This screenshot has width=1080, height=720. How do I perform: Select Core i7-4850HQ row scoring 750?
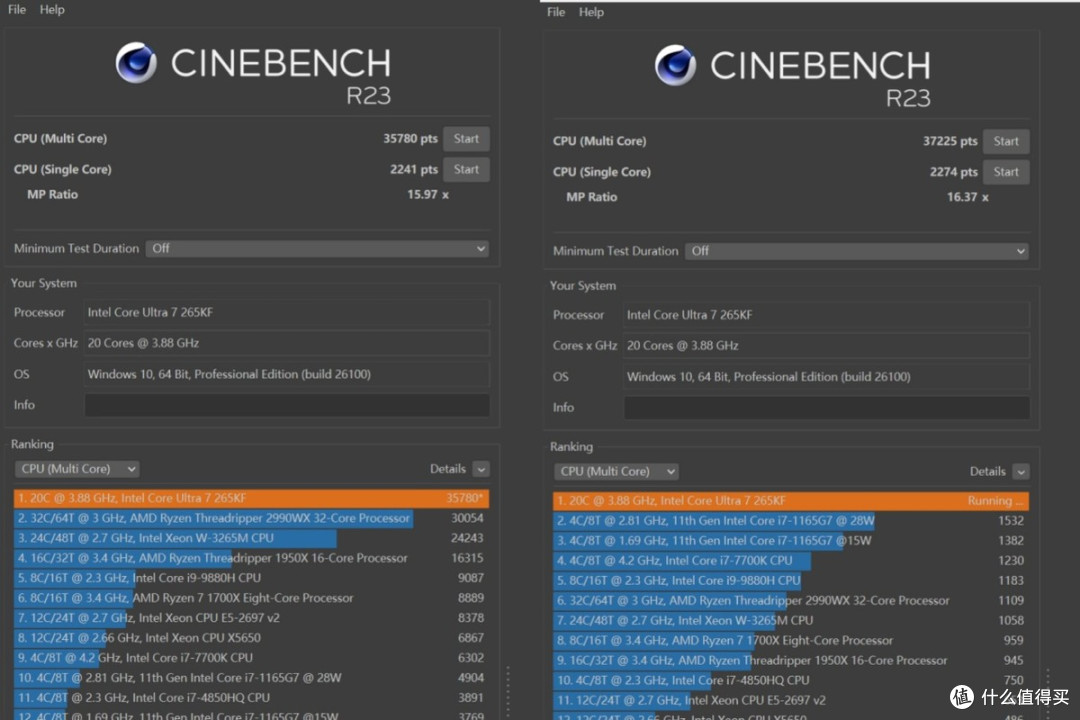tap(791, 681)
